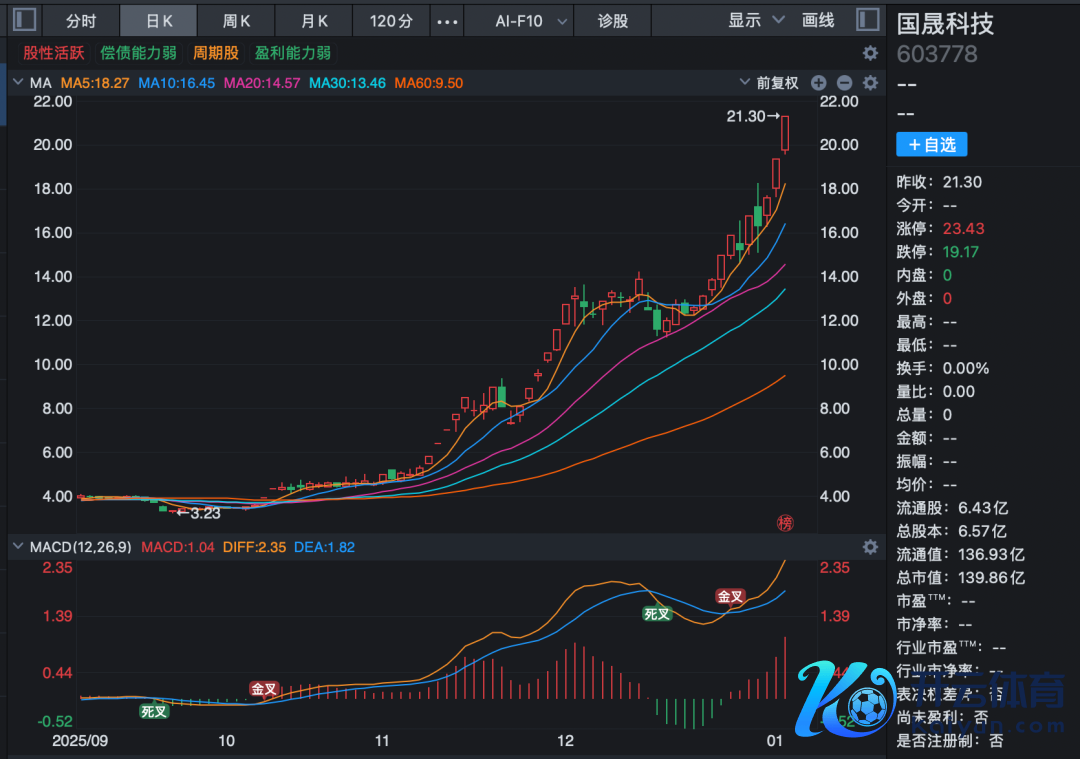Select the 周K weekly chart tab
The width and height of the screenshot is (1080, 759).
click(236, 21)
